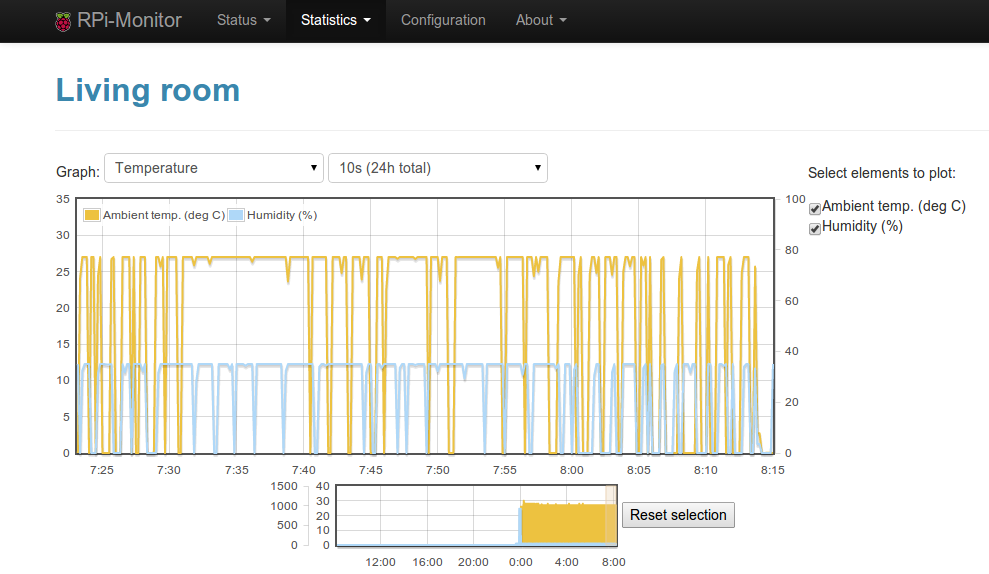Go to the Configuration page
The width and height of the screenshot is (989, 574).
(x=443, y=20)
